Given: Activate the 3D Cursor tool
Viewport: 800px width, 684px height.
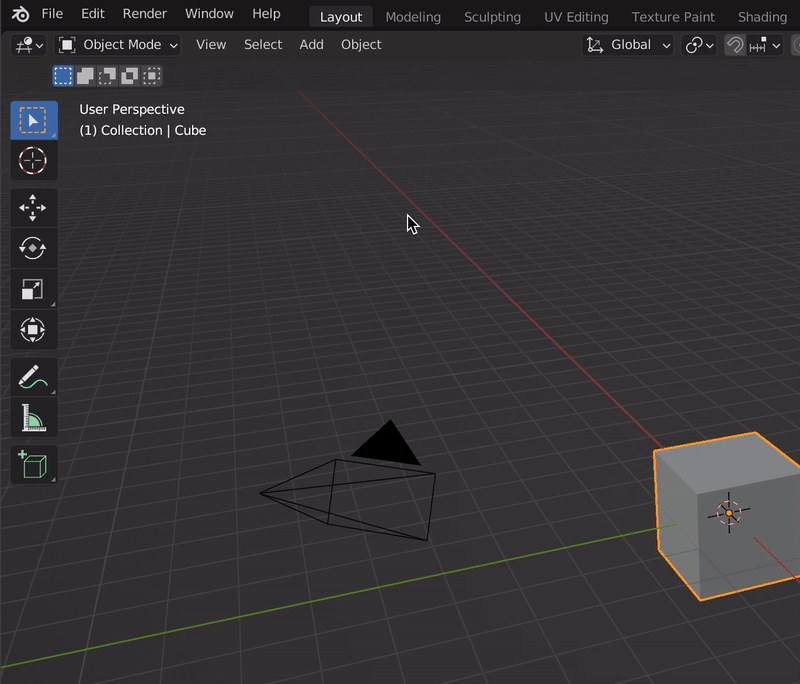Looking at the screenshot, I should (33, 161).
